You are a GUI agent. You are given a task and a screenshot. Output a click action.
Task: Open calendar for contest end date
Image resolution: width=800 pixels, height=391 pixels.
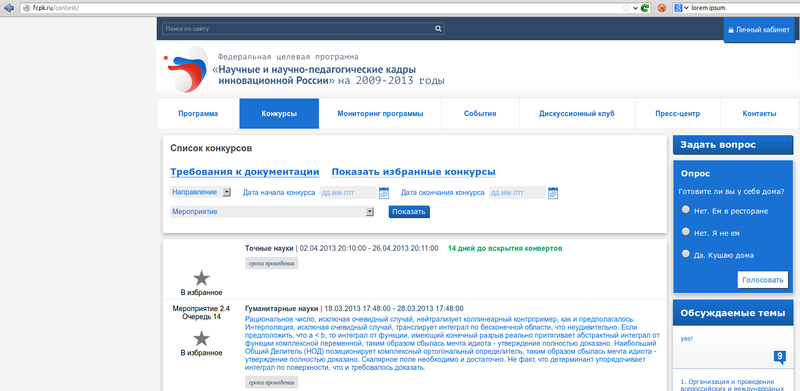[x=553, y=193]
